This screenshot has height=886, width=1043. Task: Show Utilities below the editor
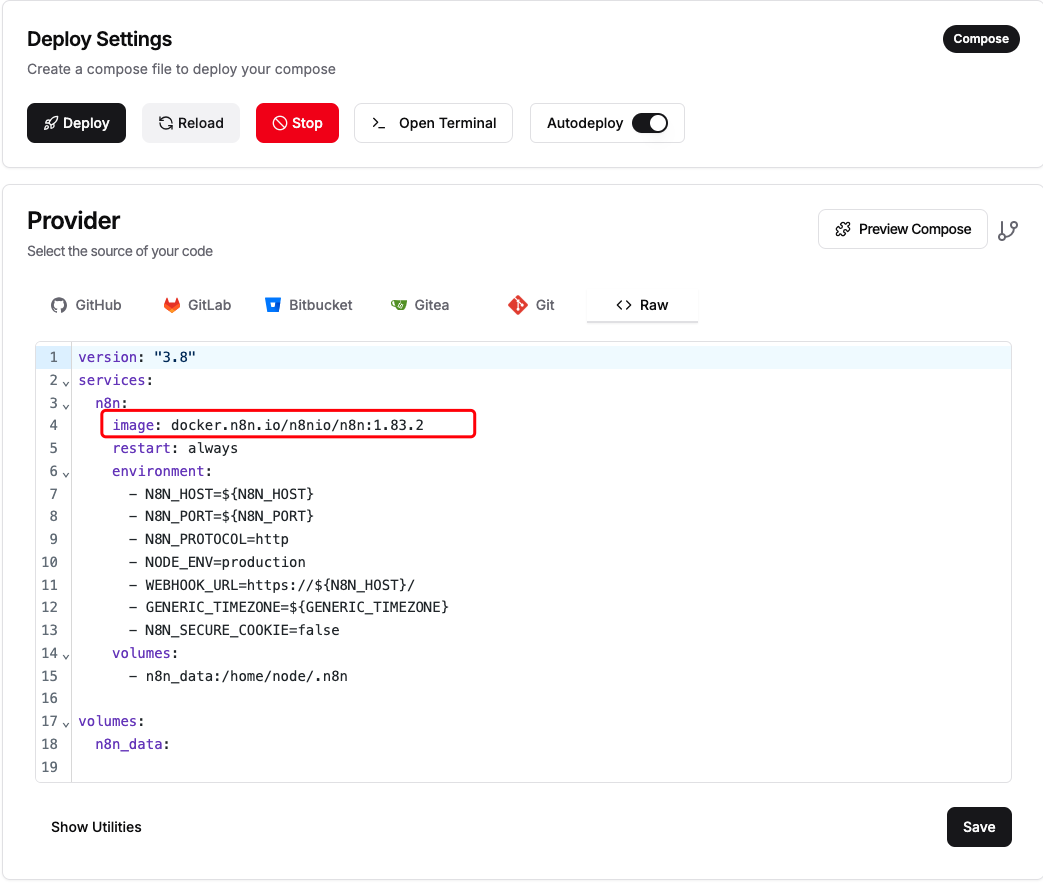pos(96,827)
